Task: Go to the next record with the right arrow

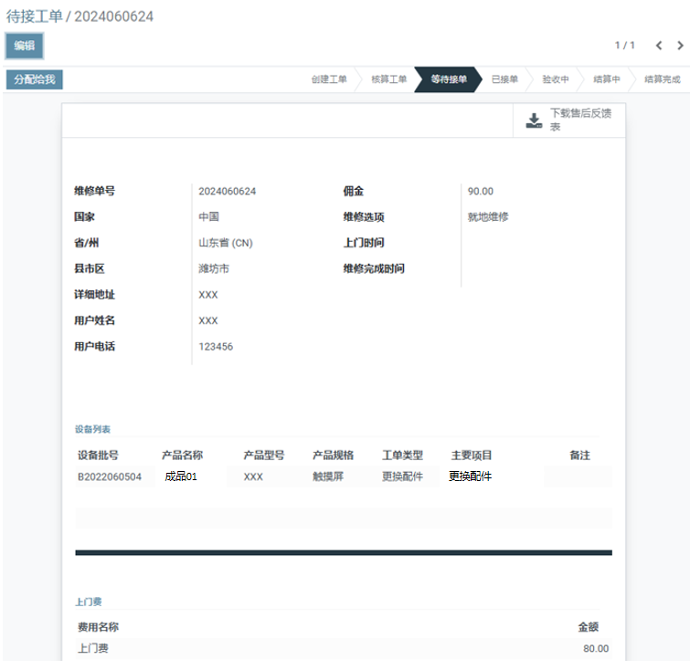Action: click(681, 45)
